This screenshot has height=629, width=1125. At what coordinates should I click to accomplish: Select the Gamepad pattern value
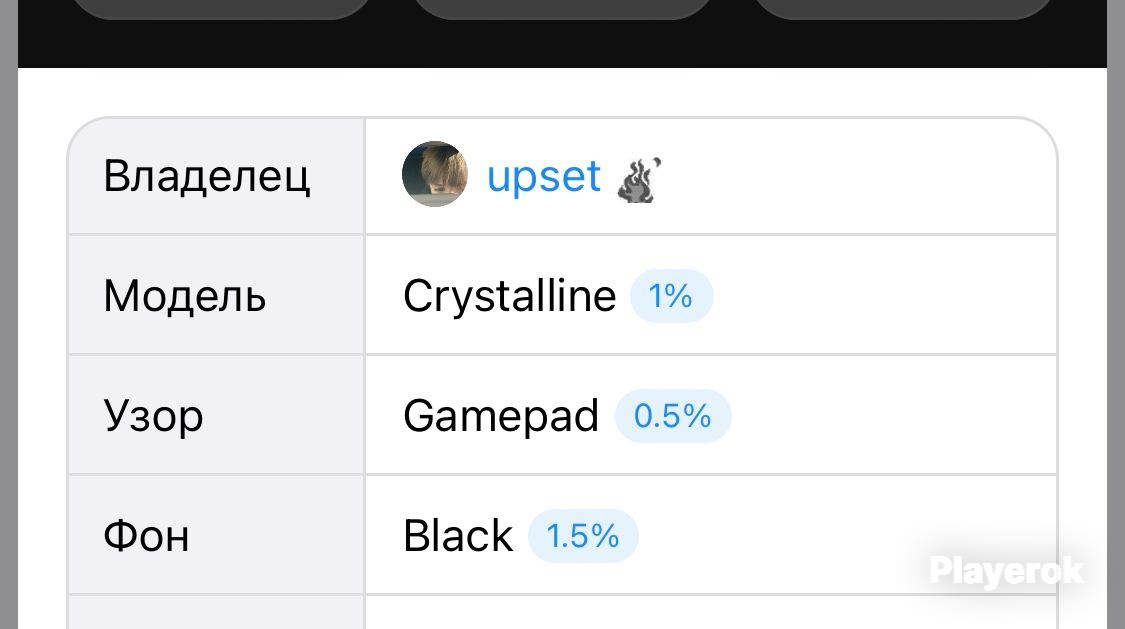501,416
